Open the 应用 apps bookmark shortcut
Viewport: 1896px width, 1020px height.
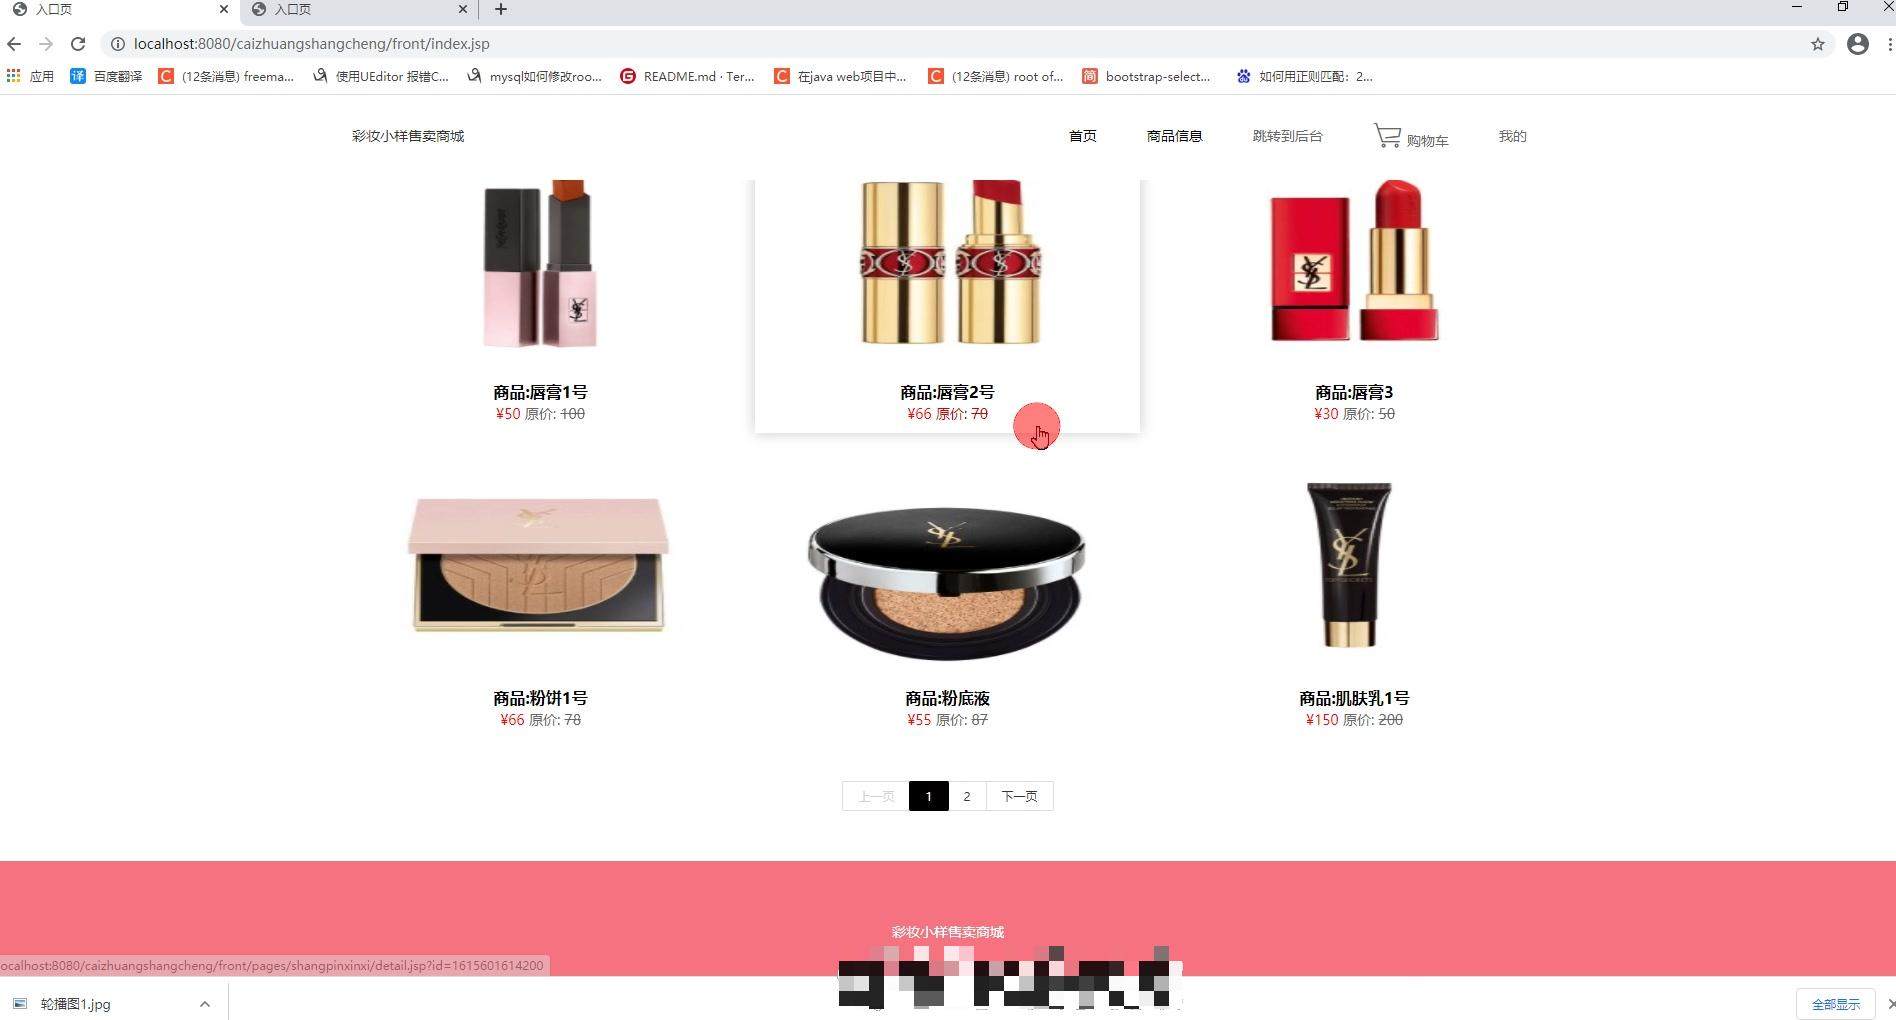(31, 76)
